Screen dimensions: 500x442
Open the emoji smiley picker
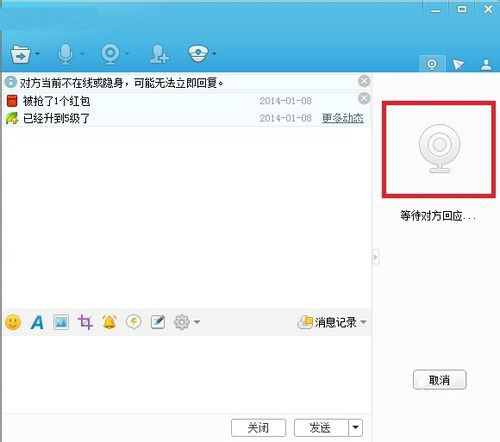13,322
